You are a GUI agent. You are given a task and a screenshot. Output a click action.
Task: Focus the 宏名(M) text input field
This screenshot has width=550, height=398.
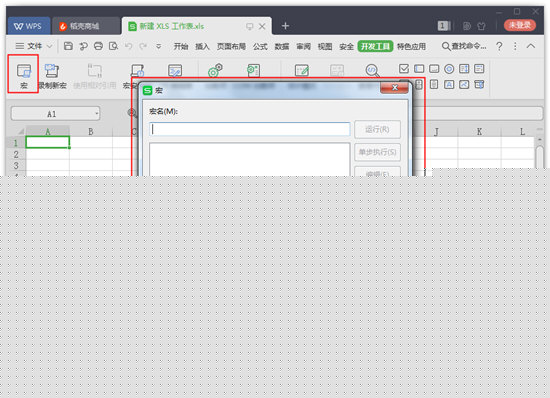(250, 129)
